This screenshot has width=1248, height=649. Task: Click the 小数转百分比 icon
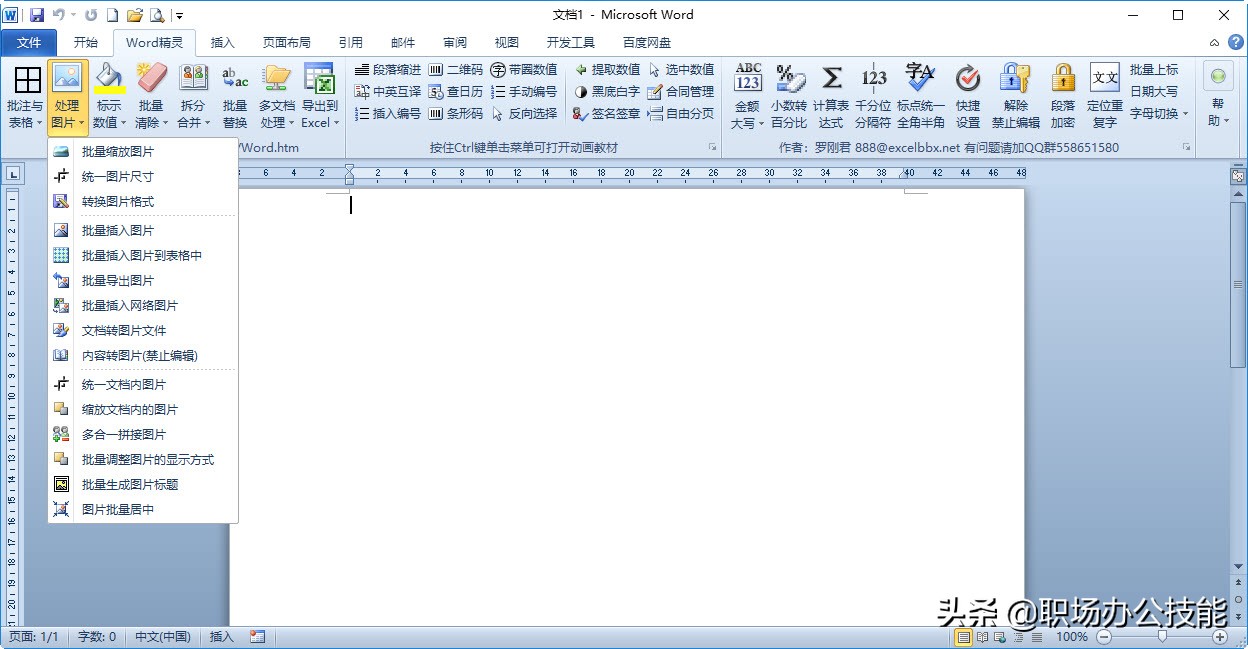pos(789,97)
